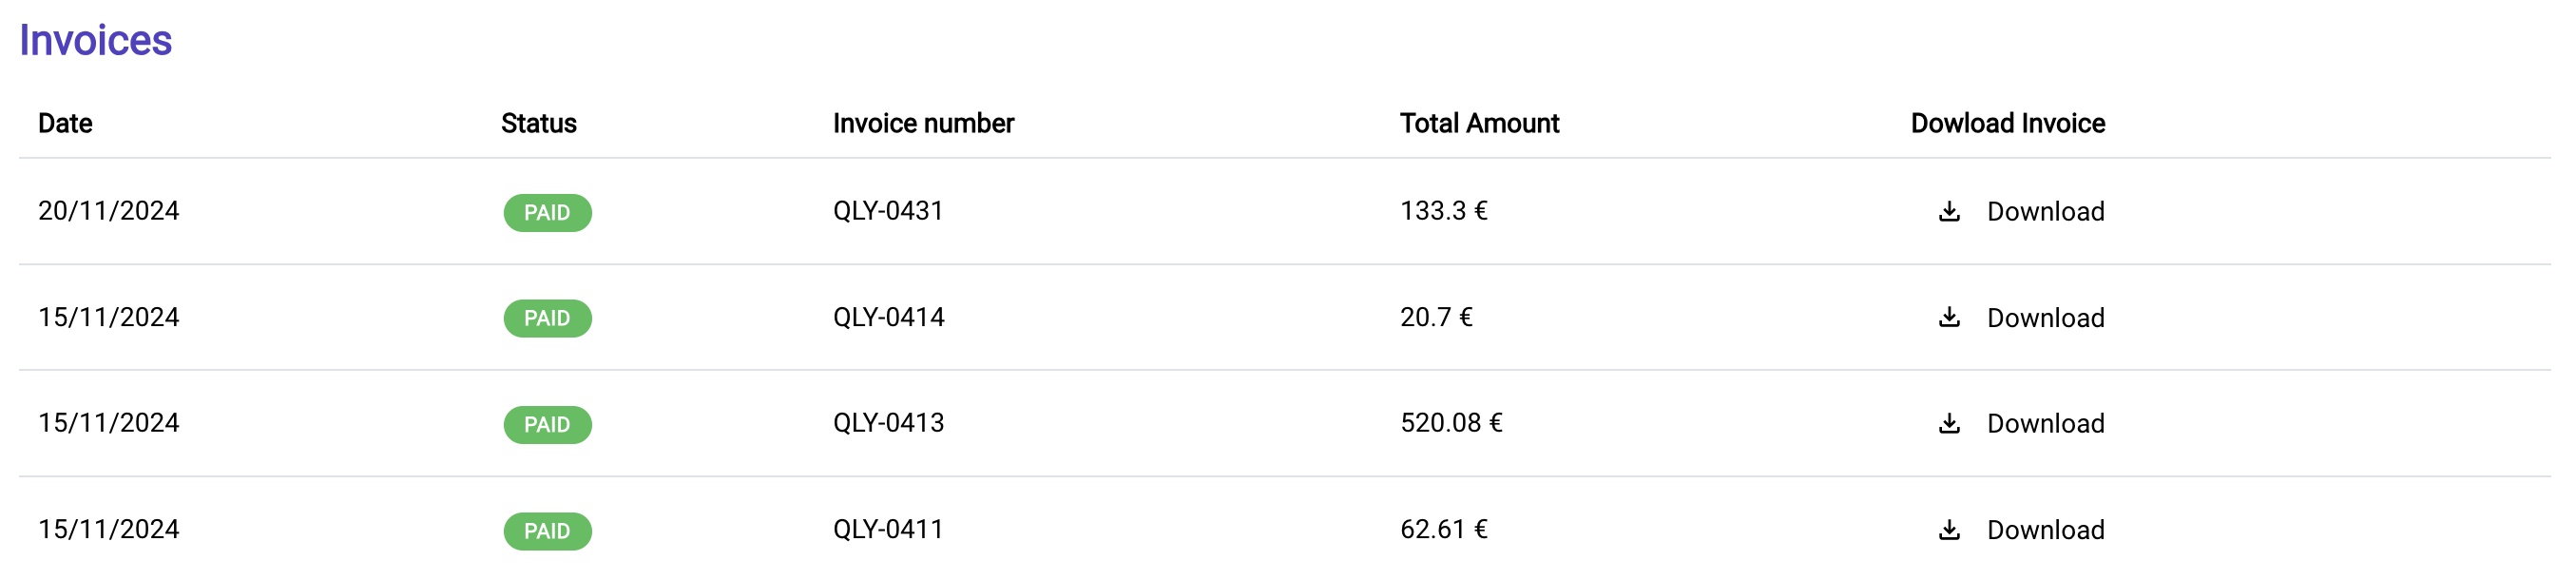Click the Invoice number column header
The image size is (2576, 580).
923,123
